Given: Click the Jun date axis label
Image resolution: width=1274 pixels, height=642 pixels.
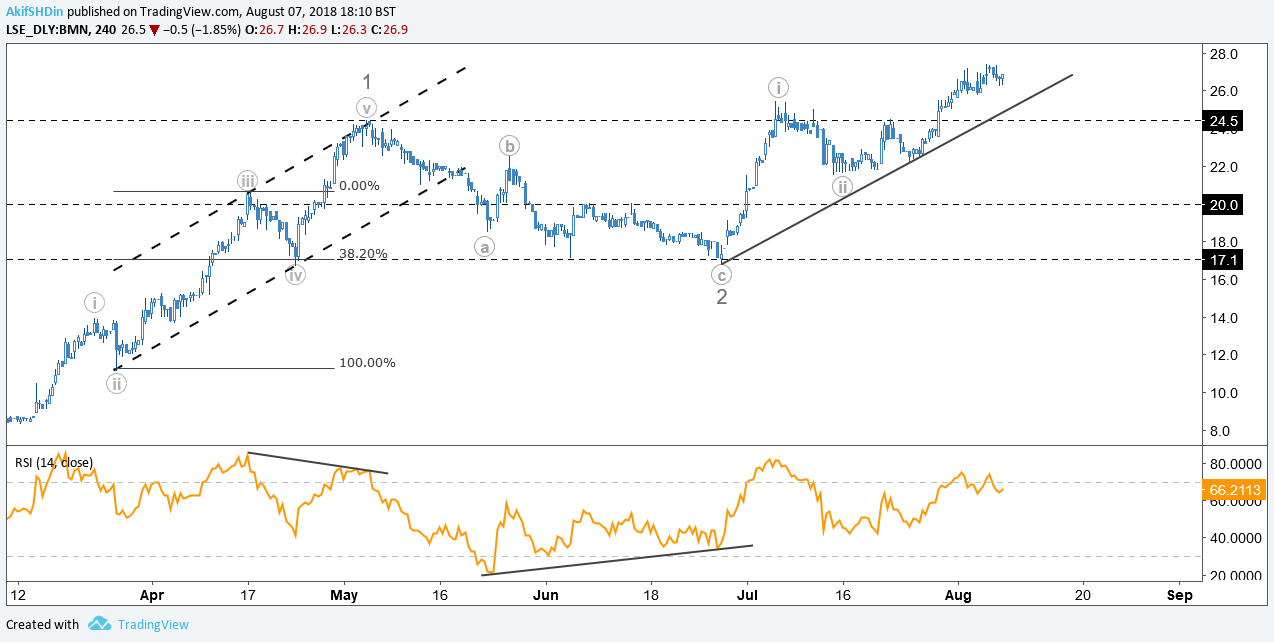Looking at the screenshot, I should click(x=545, y=595).
